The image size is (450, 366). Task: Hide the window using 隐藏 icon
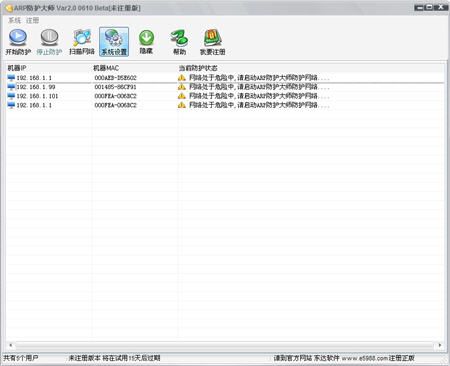146,42
